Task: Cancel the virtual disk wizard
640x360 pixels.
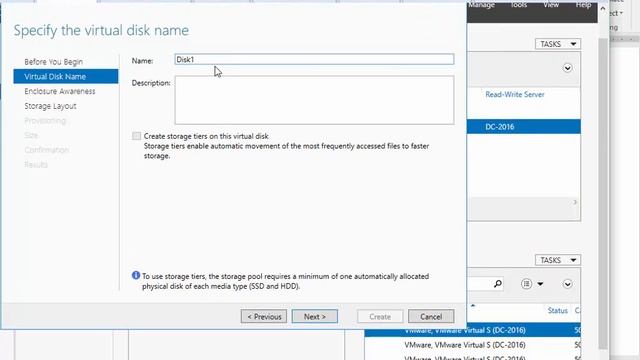Action: (431, 316)
